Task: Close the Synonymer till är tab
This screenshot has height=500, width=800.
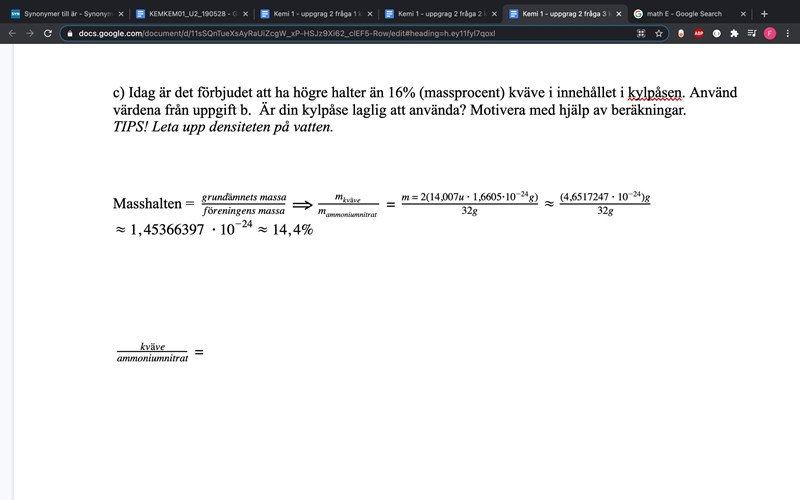Action: tap(121, 14)
